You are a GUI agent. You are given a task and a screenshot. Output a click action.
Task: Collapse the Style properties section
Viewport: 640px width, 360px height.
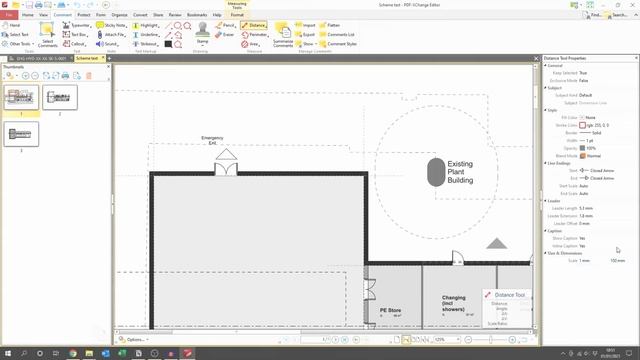pyautogui.click(x=546, y=110)
